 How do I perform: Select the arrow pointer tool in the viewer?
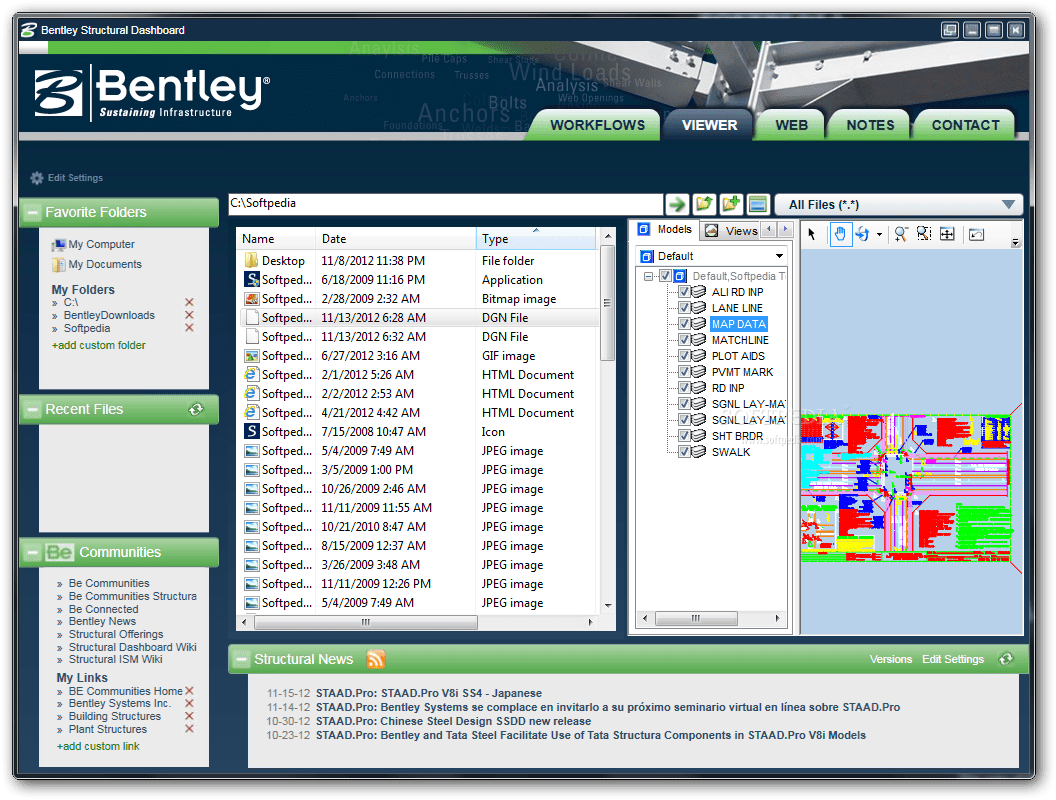[812, 234]
